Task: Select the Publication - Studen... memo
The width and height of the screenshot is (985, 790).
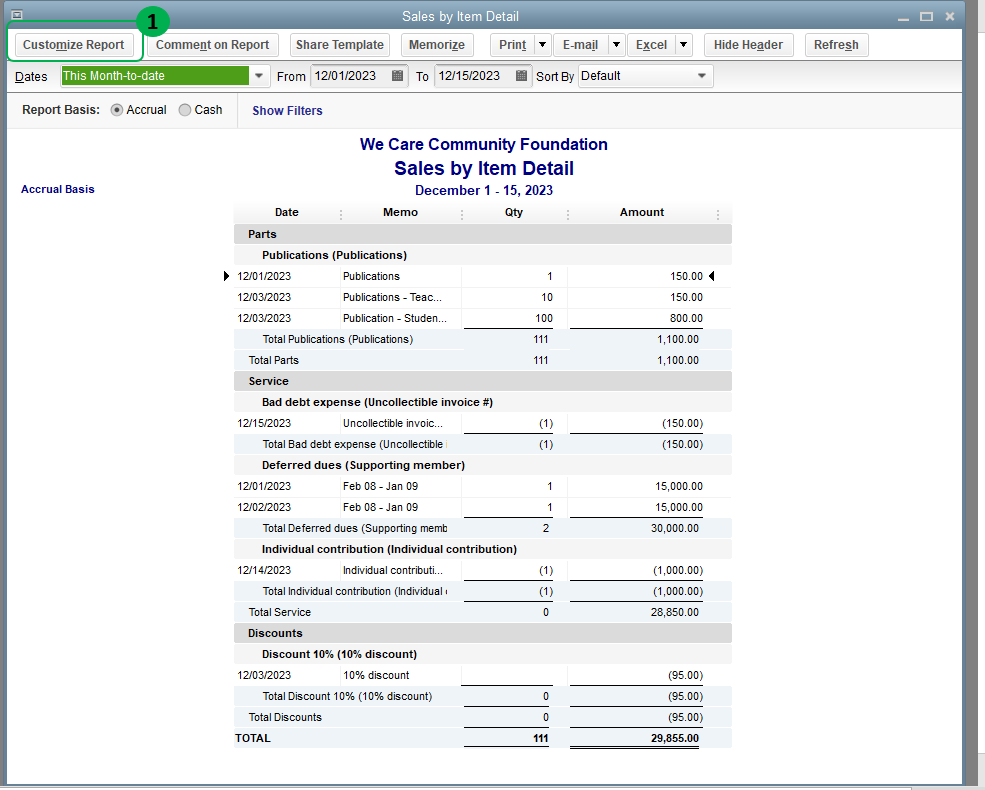Action: coord(395,318)
